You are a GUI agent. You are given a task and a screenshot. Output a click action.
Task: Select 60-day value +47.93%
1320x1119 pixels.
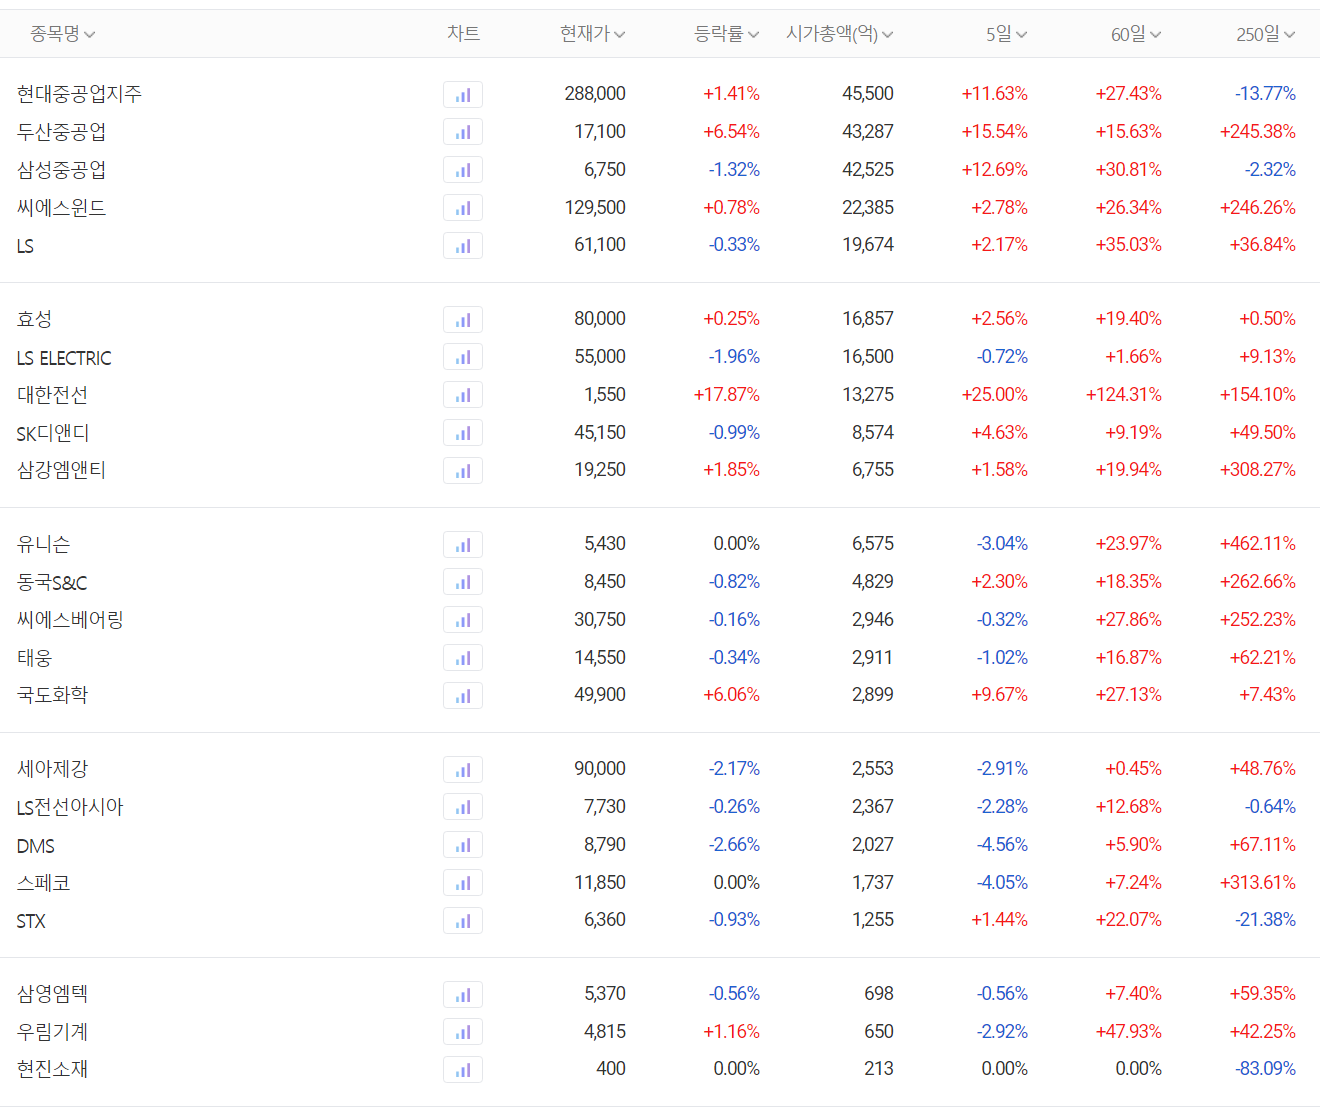(x=1129, y=1032)
